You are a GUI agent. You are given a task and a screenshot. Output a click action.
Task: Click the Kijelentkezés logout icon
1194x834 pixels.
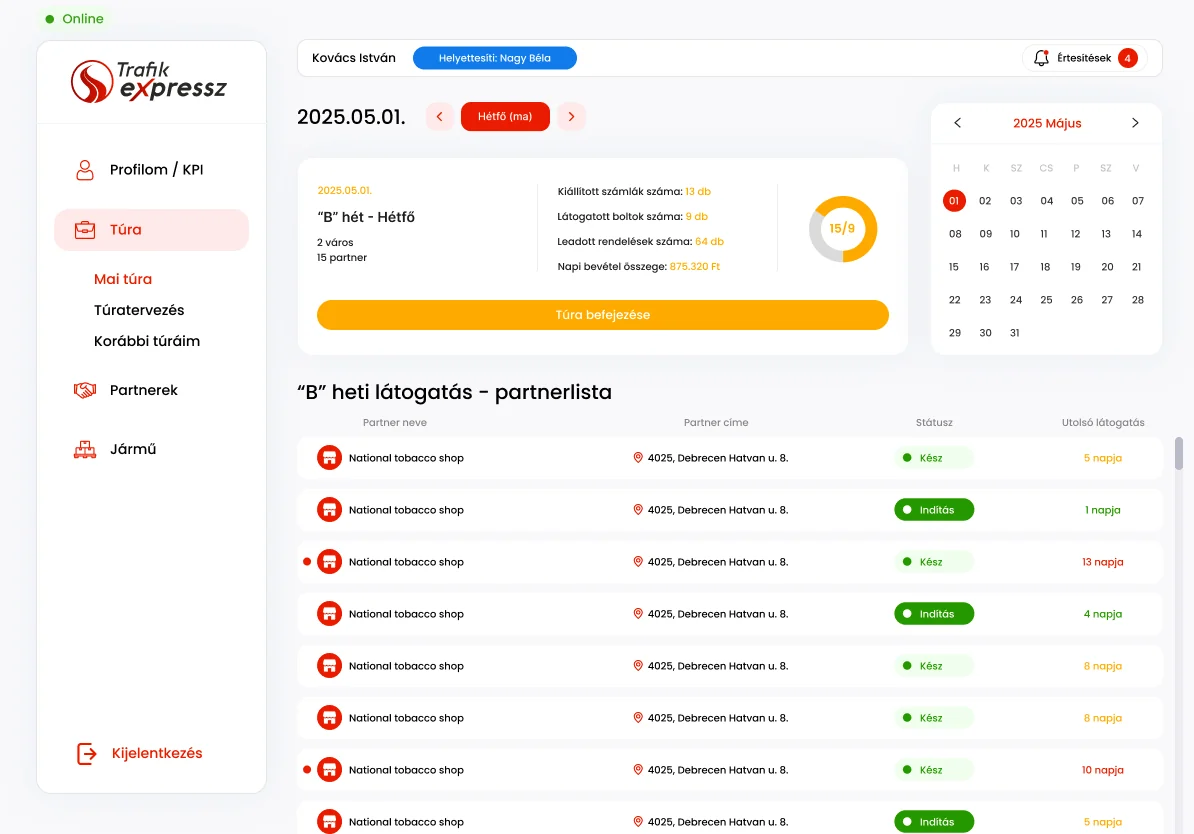coord(87,753)
